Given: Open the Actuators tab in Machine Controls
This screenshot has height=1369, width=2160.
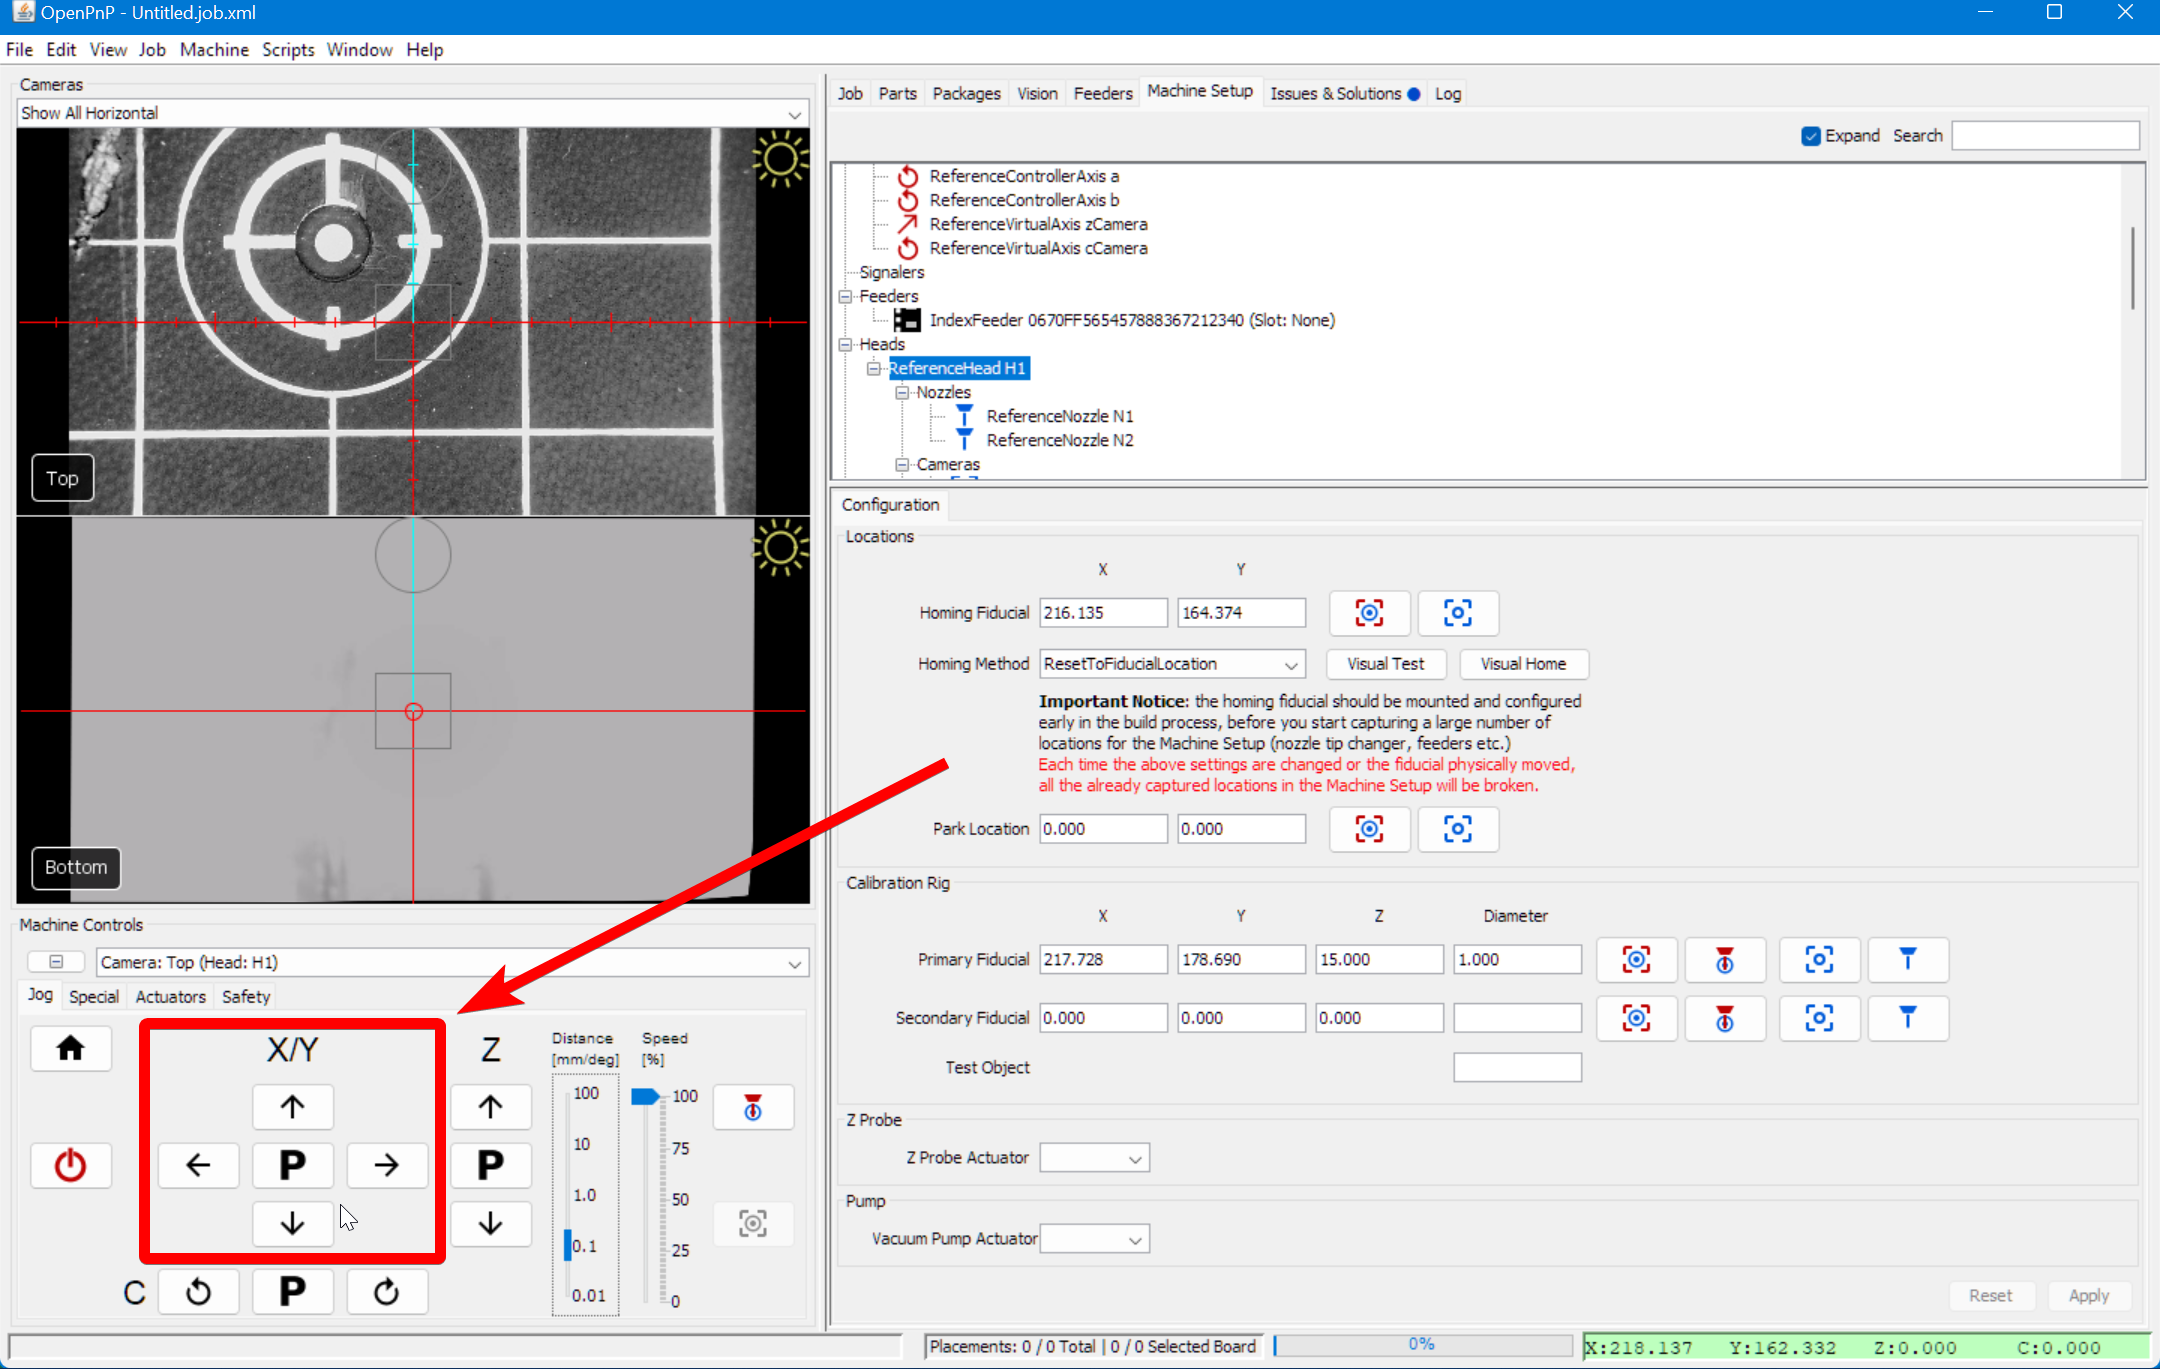Looking at the screenshot, I should click(169, 996).
